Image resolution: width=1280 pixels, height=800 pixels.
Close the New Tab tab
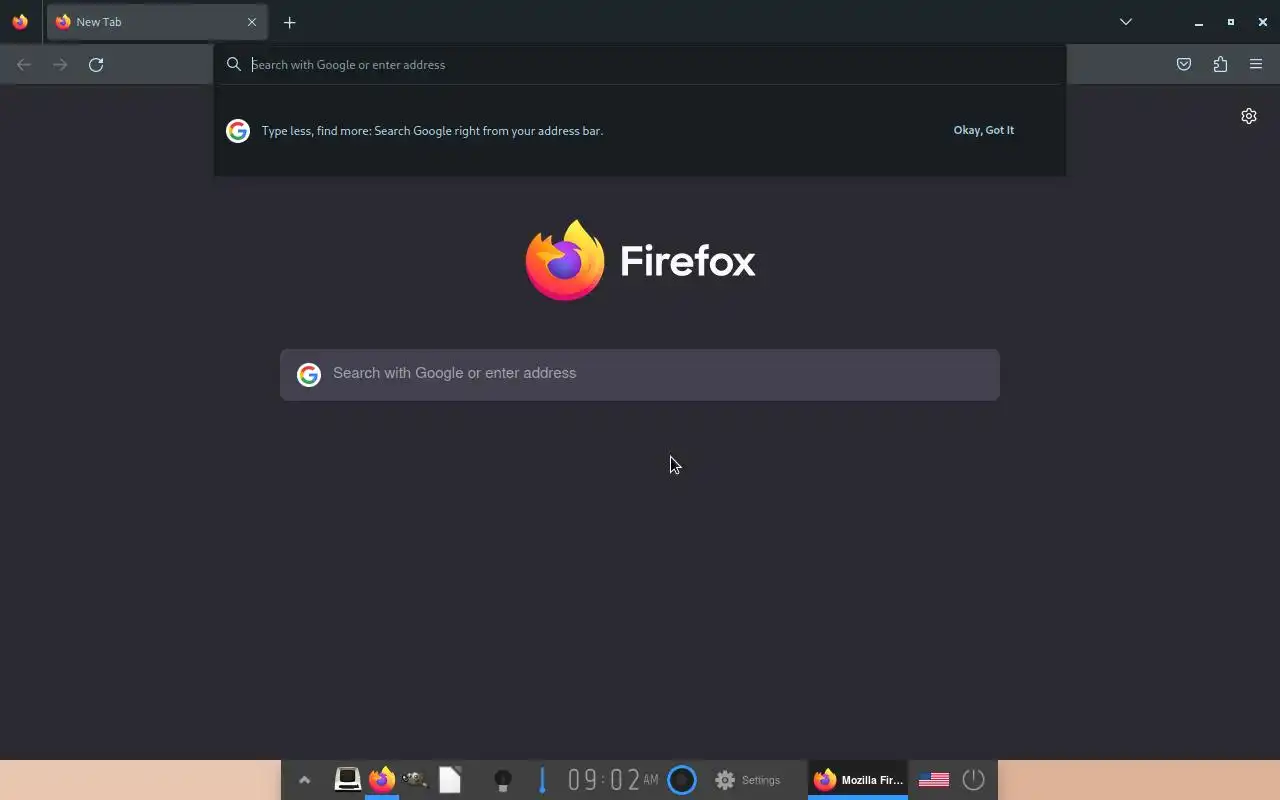pyautogui.click(x=252, y=22)
